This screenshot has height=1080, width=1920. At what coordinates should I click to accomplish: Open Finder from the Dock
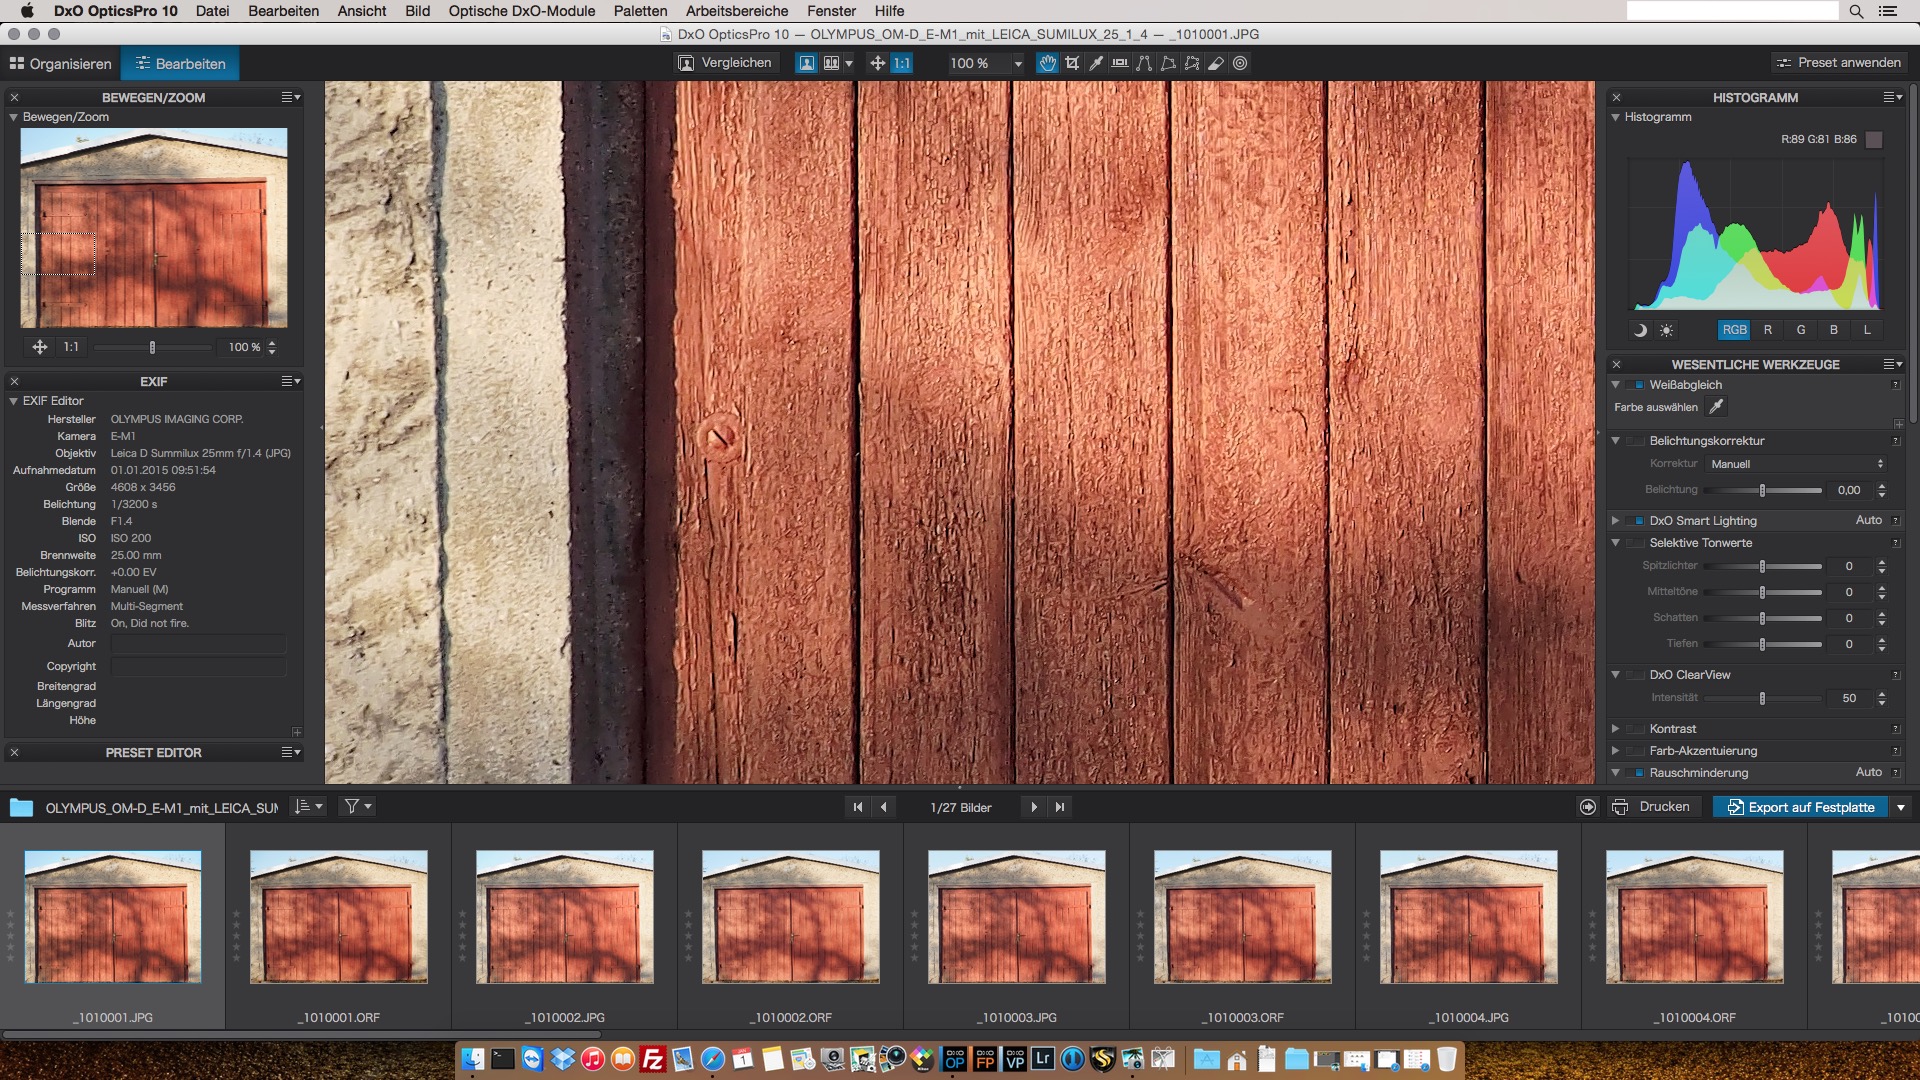472,1059
